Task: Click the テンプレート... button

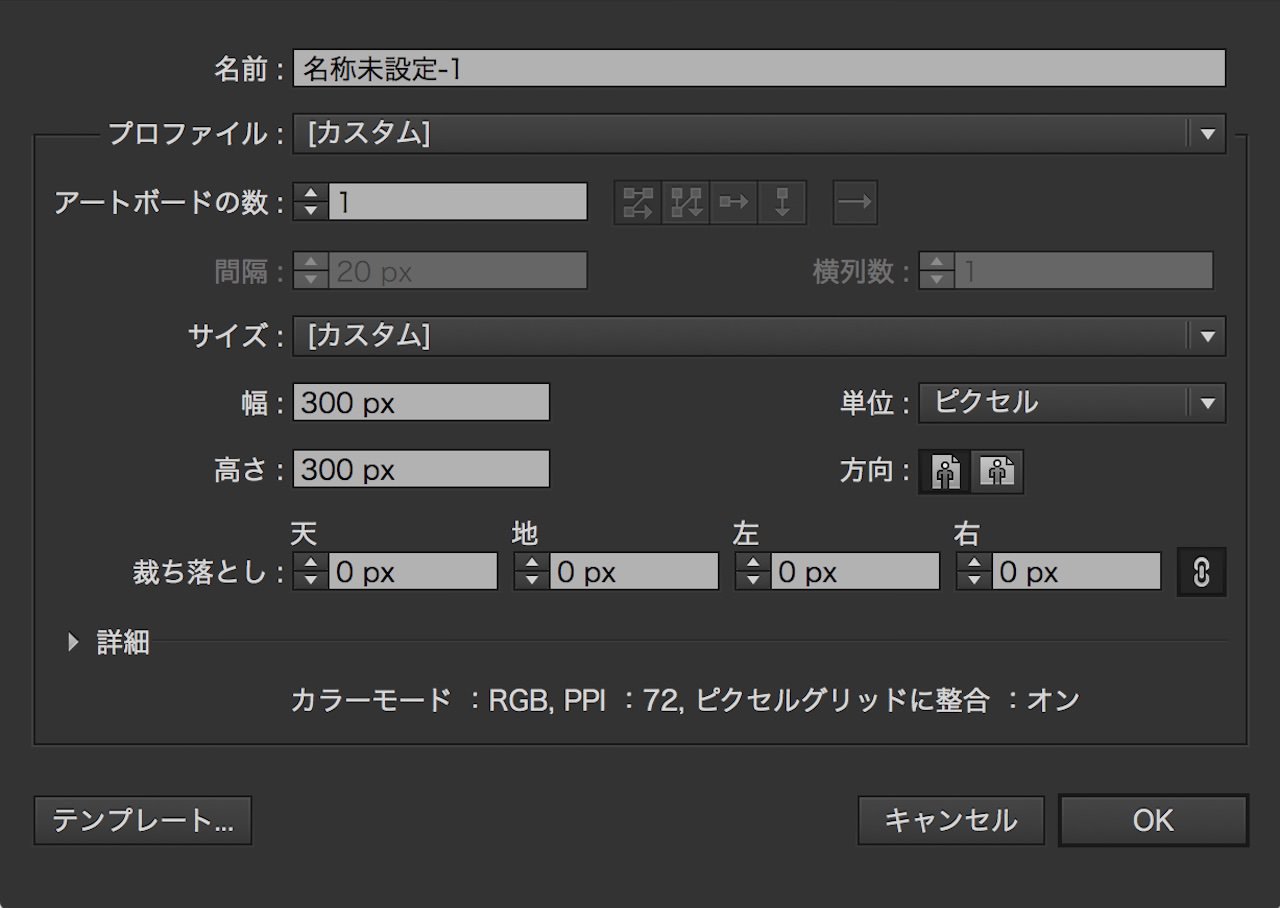Action: (x=142, y=821)
